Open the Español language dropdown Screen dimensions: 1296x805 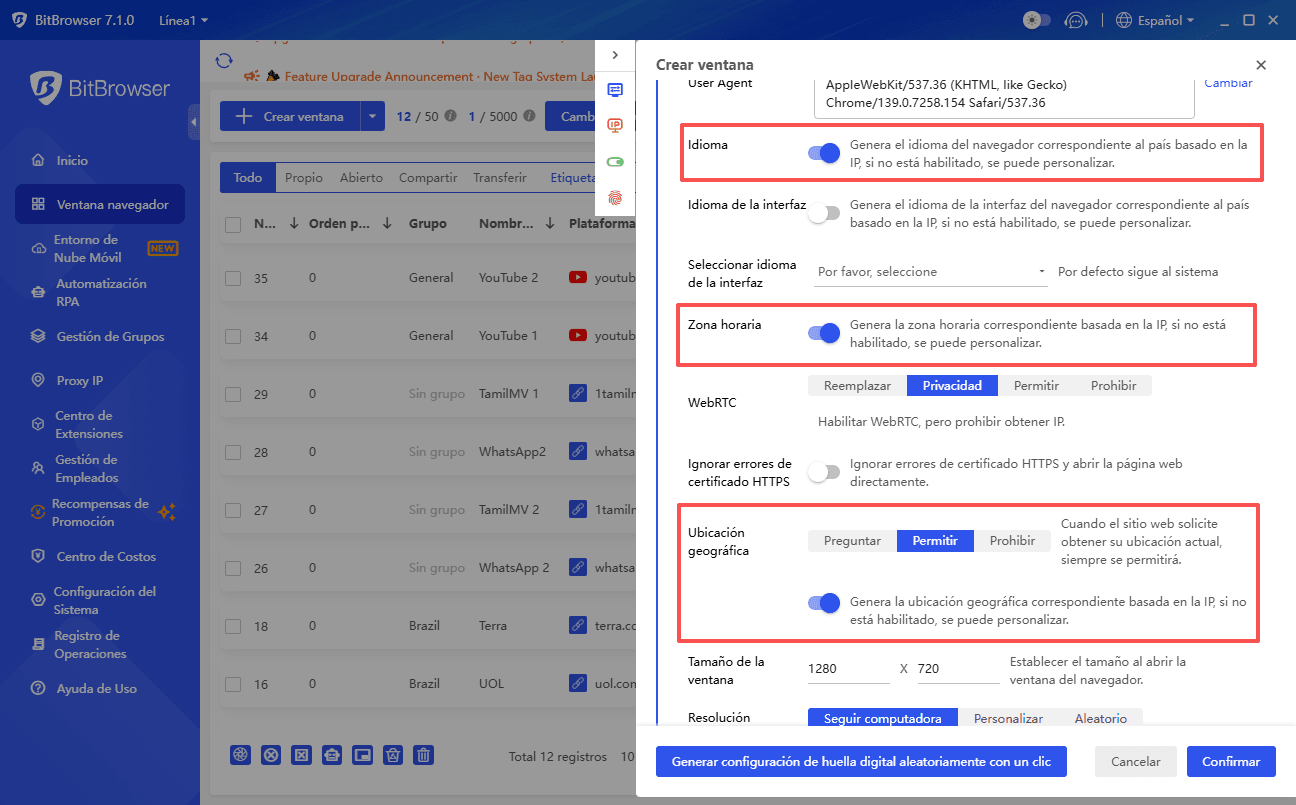click(1165, 20)
